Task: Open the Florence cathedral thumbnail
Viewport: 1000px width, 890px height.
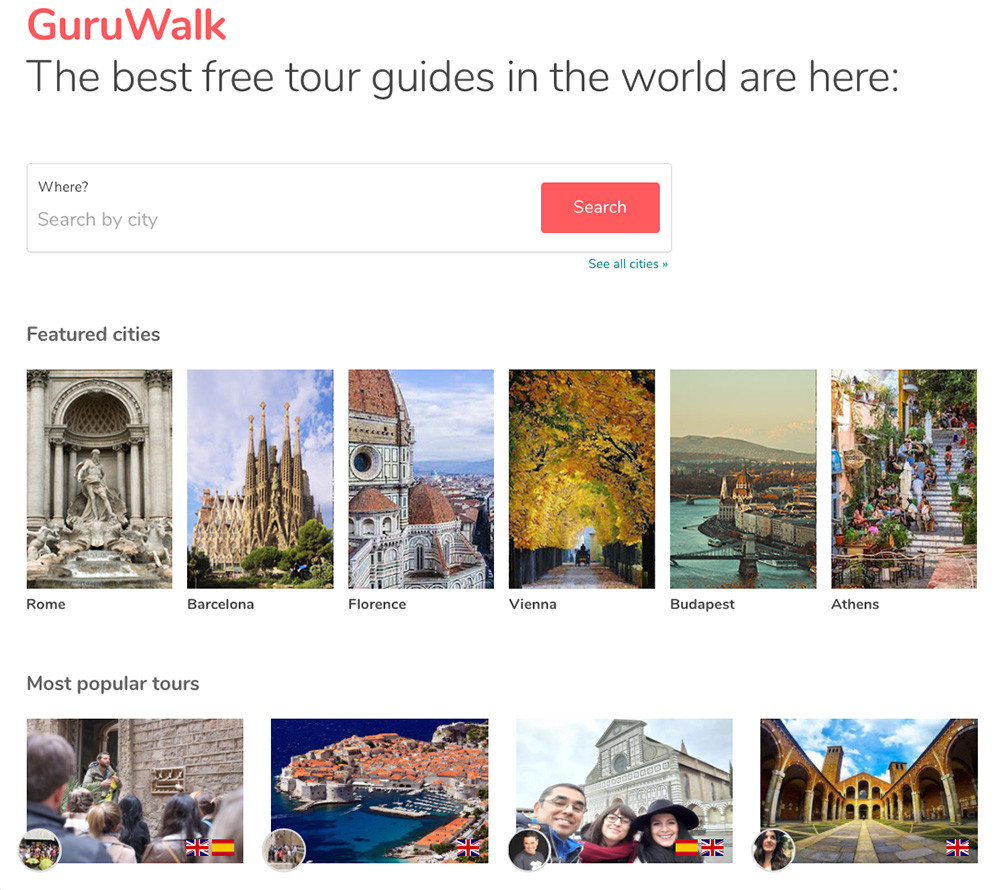Action: pos(421,479)
